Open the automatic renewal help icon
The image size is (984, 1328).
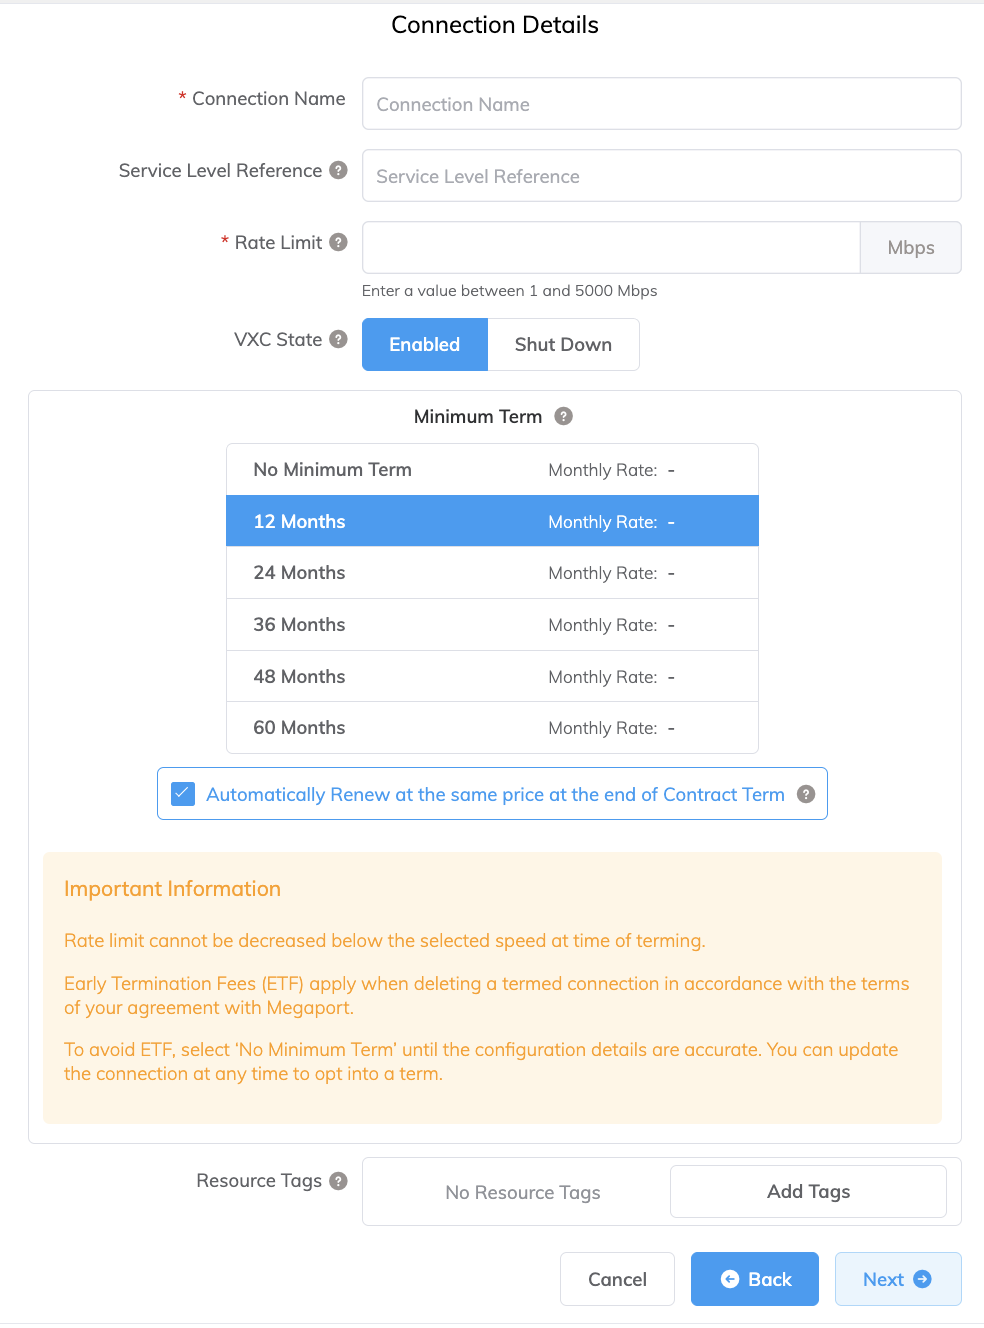tap(806, 794)
